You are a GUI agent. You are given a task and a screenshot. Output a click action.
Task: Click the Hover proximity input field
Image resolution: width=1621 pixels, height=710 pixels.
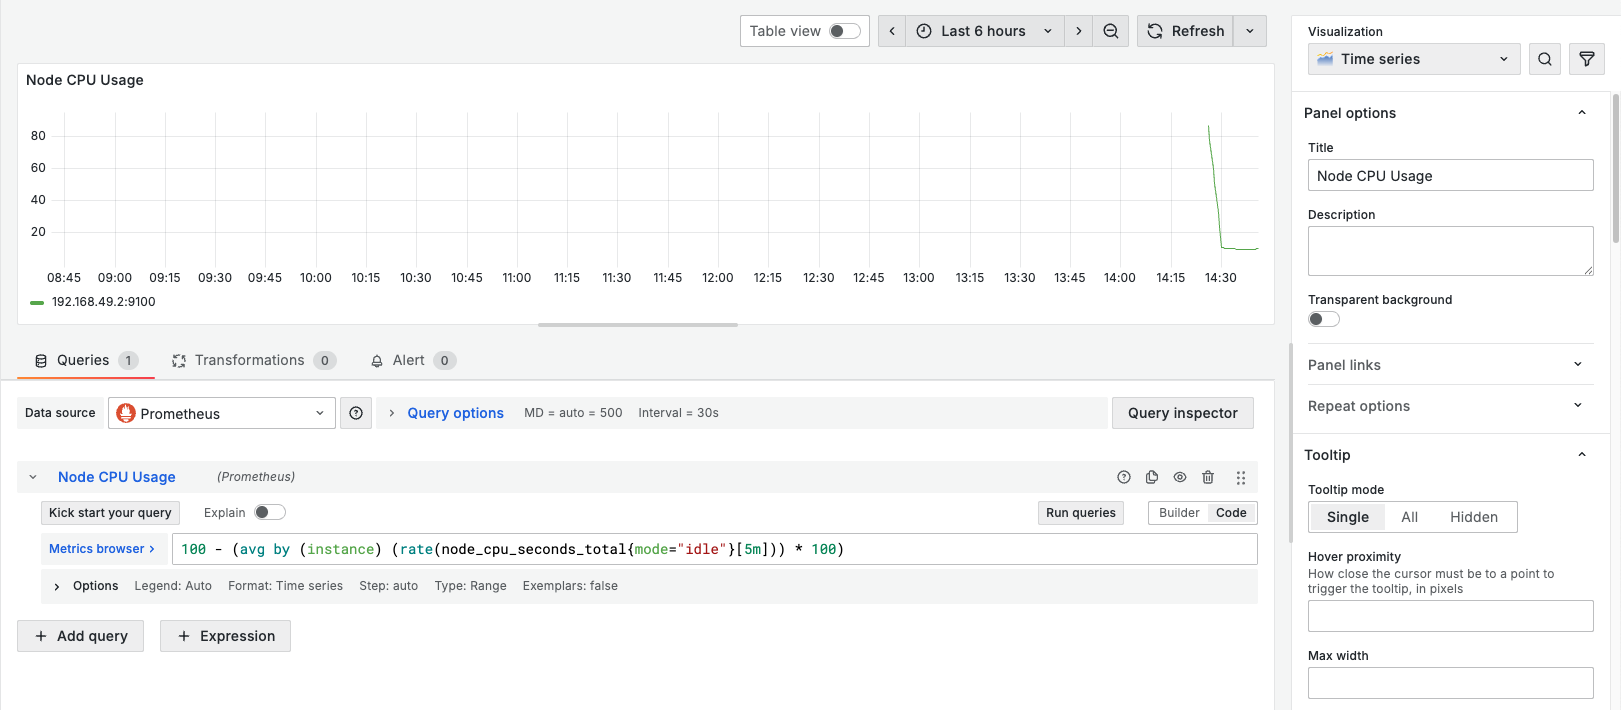coord(1450,616)
